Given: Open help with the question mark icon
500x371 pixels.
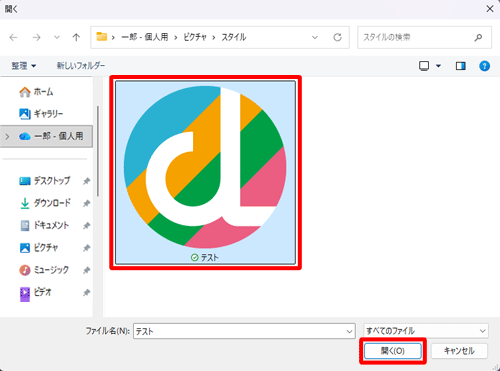Looking at the screenshot, I should coord(484,66).
